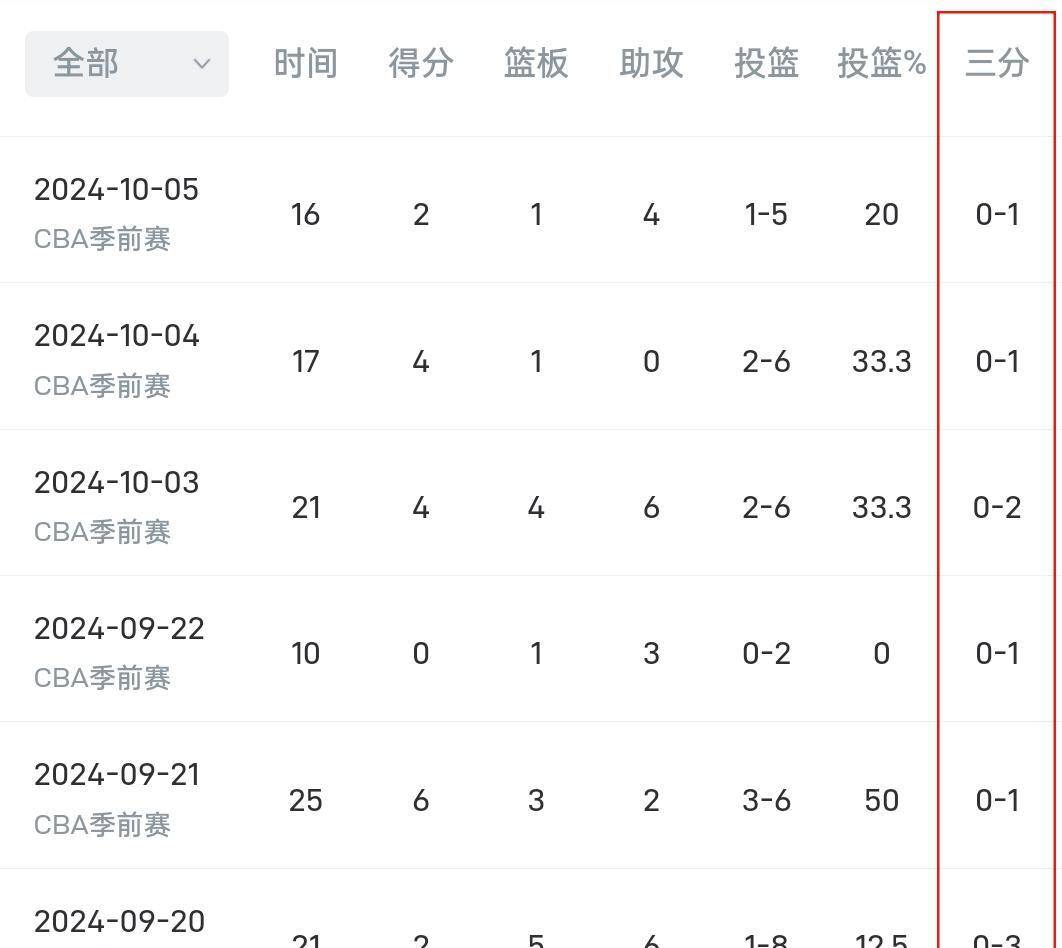Open the 2024-10-04 game date
The height and width of the screenshot is (948, 1062).
116,336
